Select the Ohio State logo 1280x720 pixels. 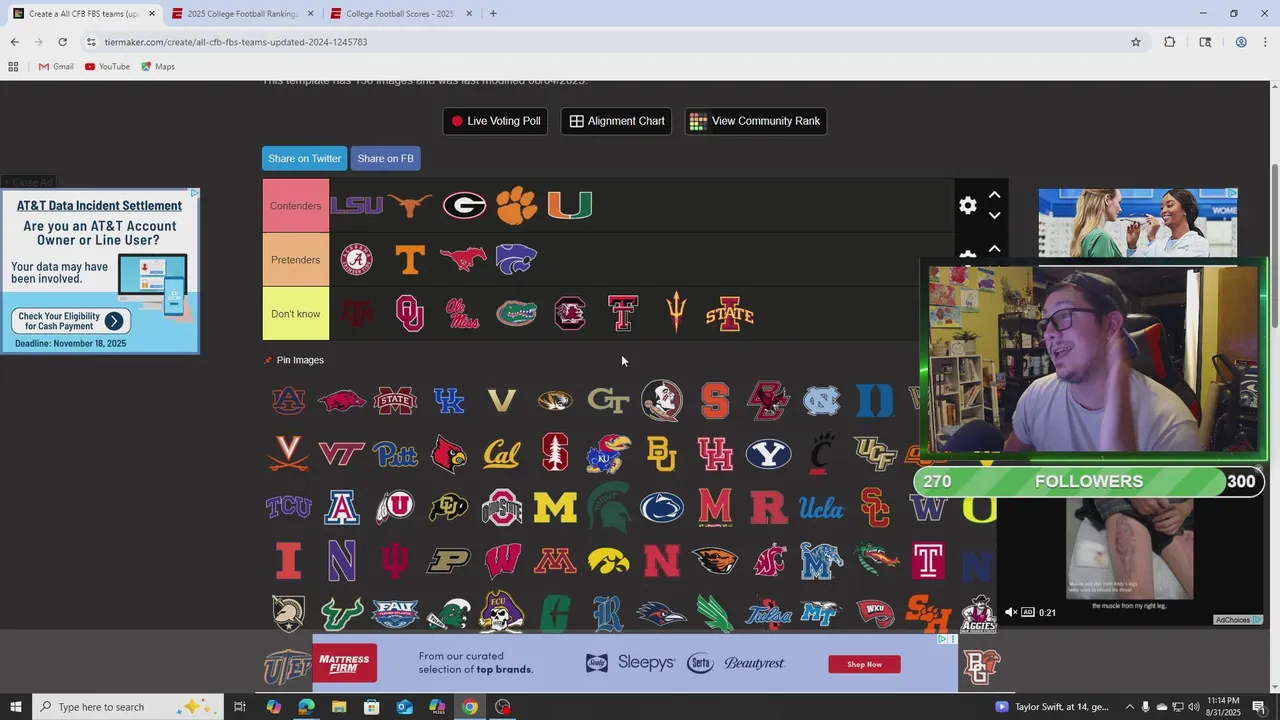coord(502,508)
